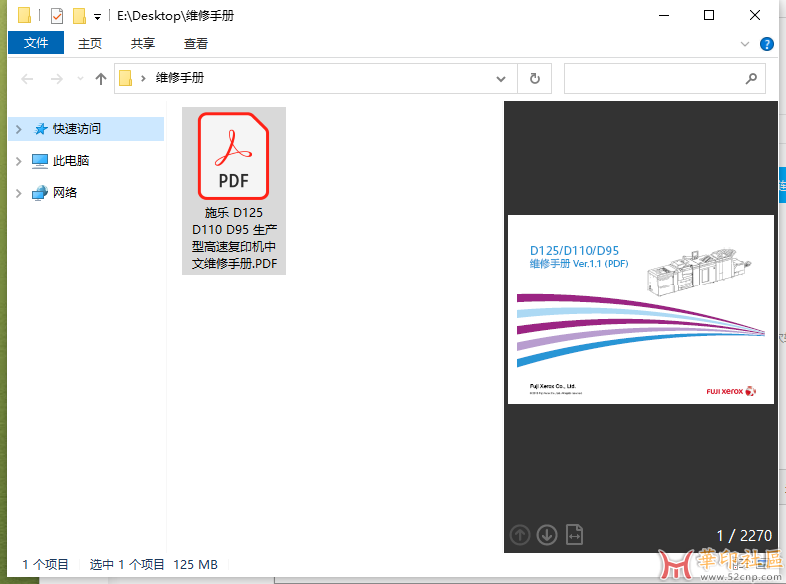The width and height of the screenshot is (786, 584).
Task: Select the 施乐 D125 PDF file icon
Action: coord(233,156)
